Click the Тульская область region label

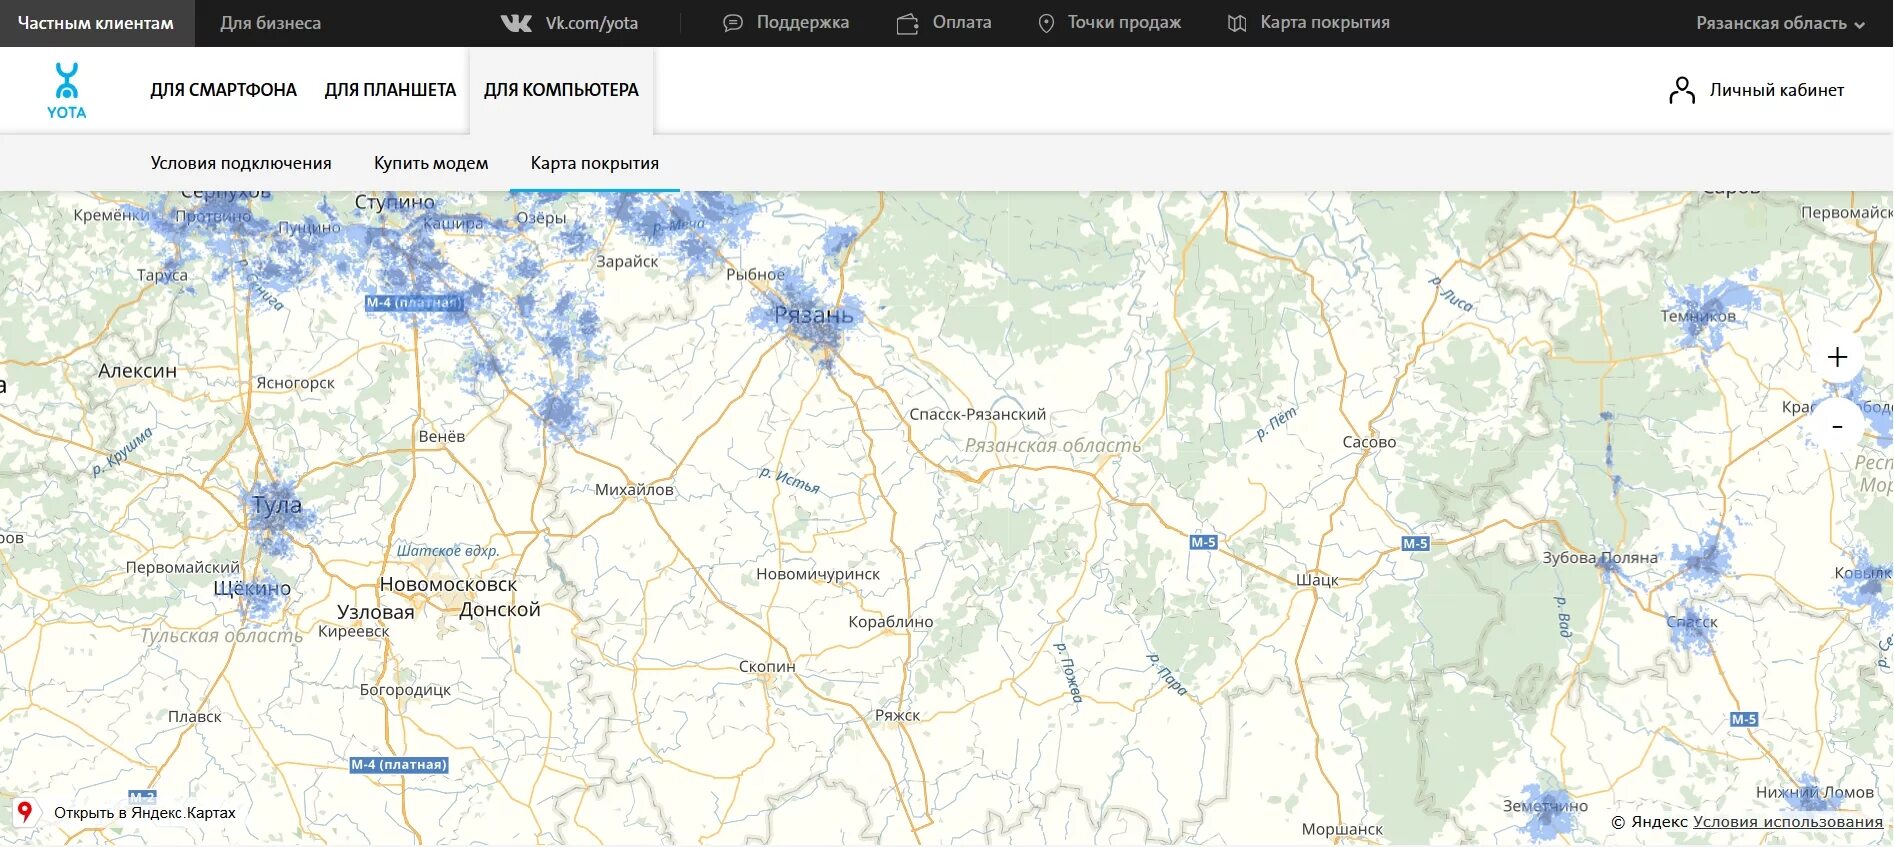[221, 636]
